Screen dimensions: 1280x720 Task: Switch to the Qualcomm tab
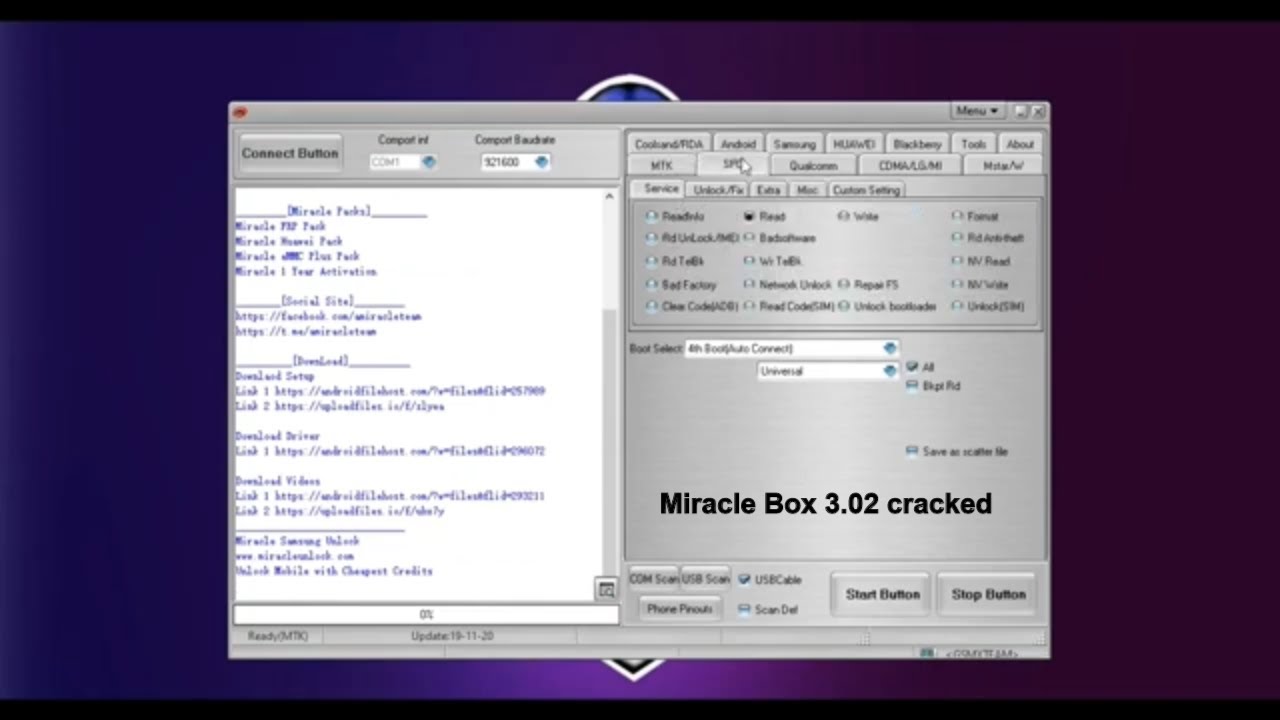pyautogui.click(x=813, y=166)
